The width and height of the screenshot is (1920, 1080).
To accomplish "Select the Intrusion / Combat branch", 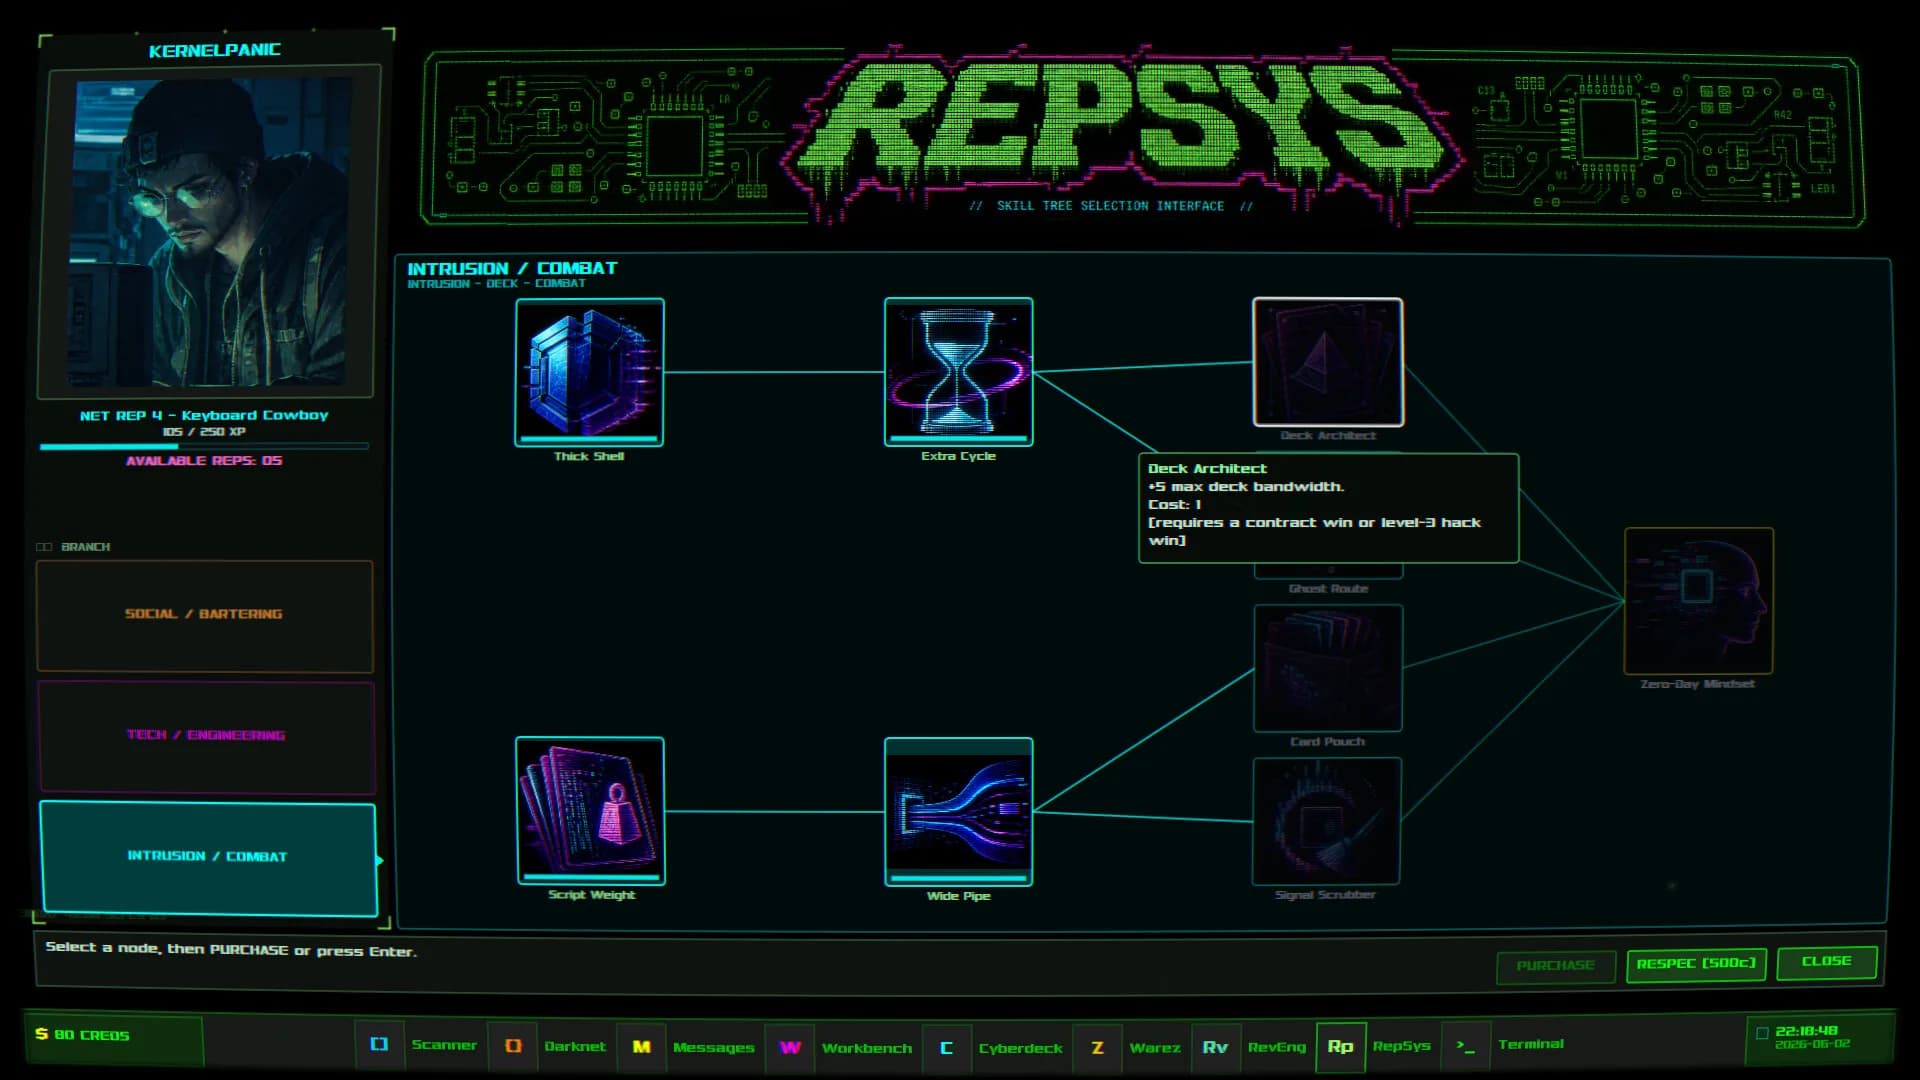I will tap(208, 857).
